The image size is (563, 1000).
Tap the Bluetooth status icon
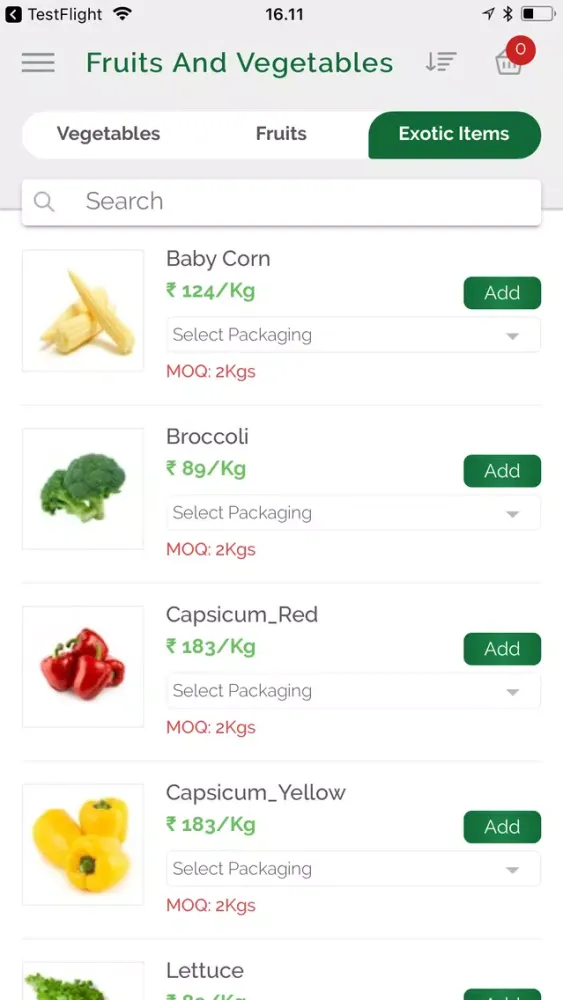[x=508, y=13]
